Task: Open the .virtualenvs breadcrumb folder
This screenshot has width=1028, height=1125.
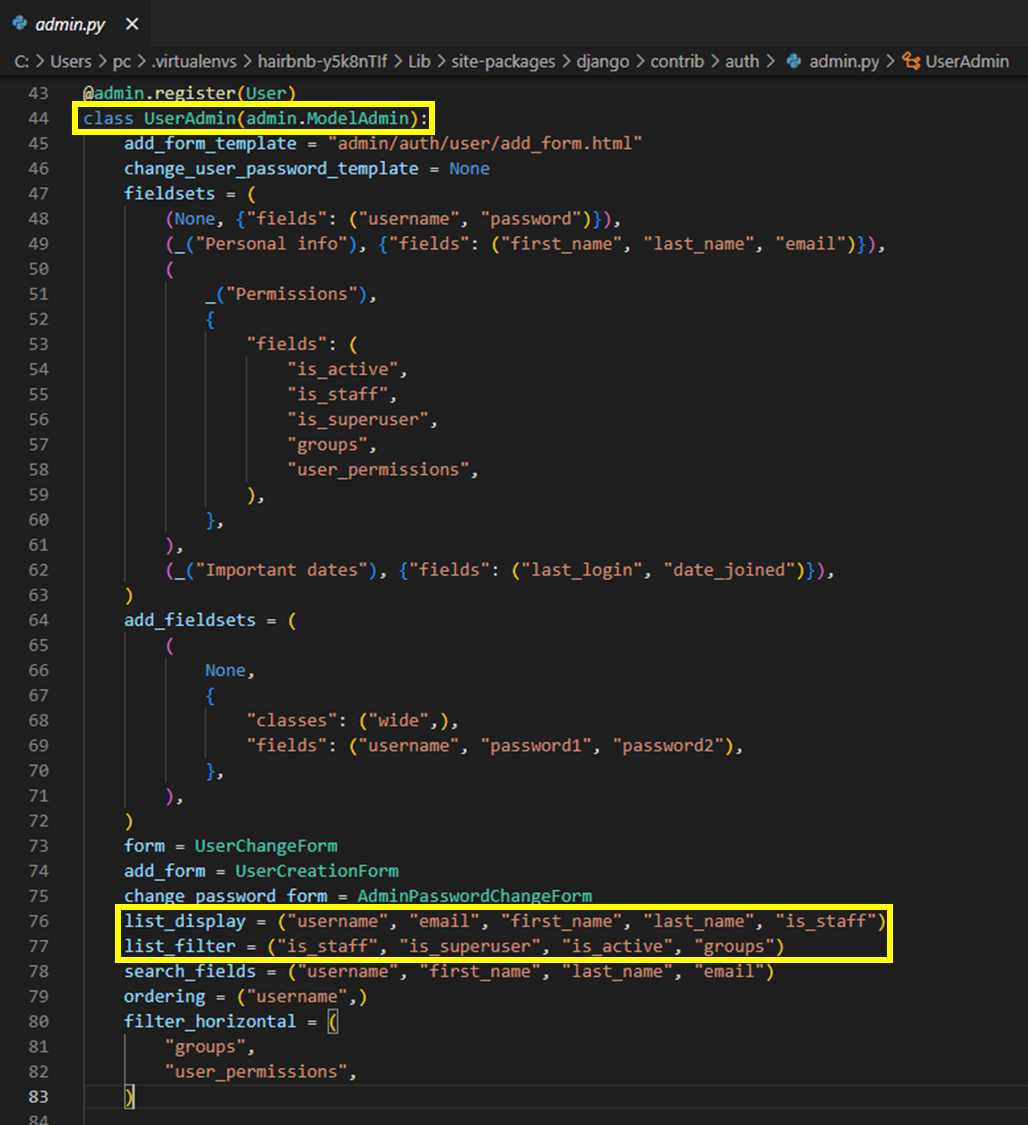Action: coord(194,62)
